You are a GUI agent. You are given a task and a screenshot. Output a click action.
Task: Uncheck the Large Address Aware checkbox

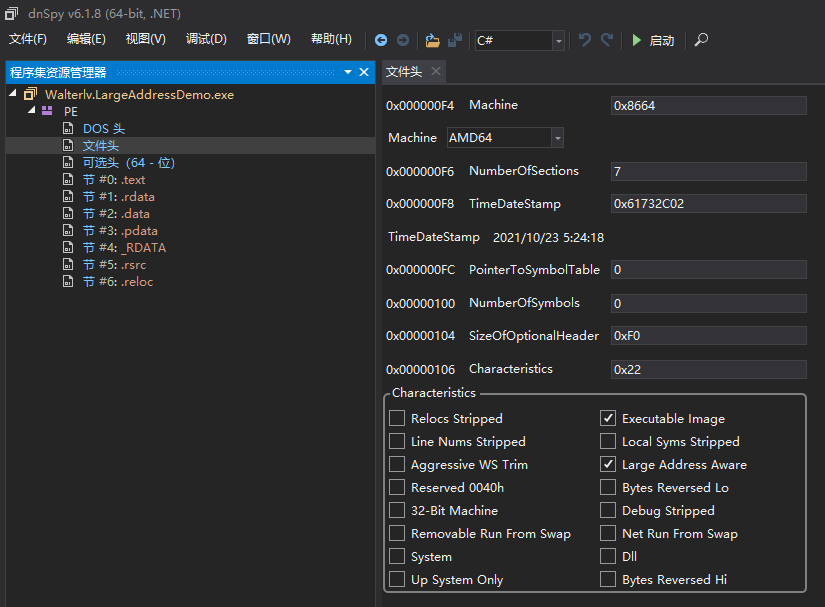608,465
